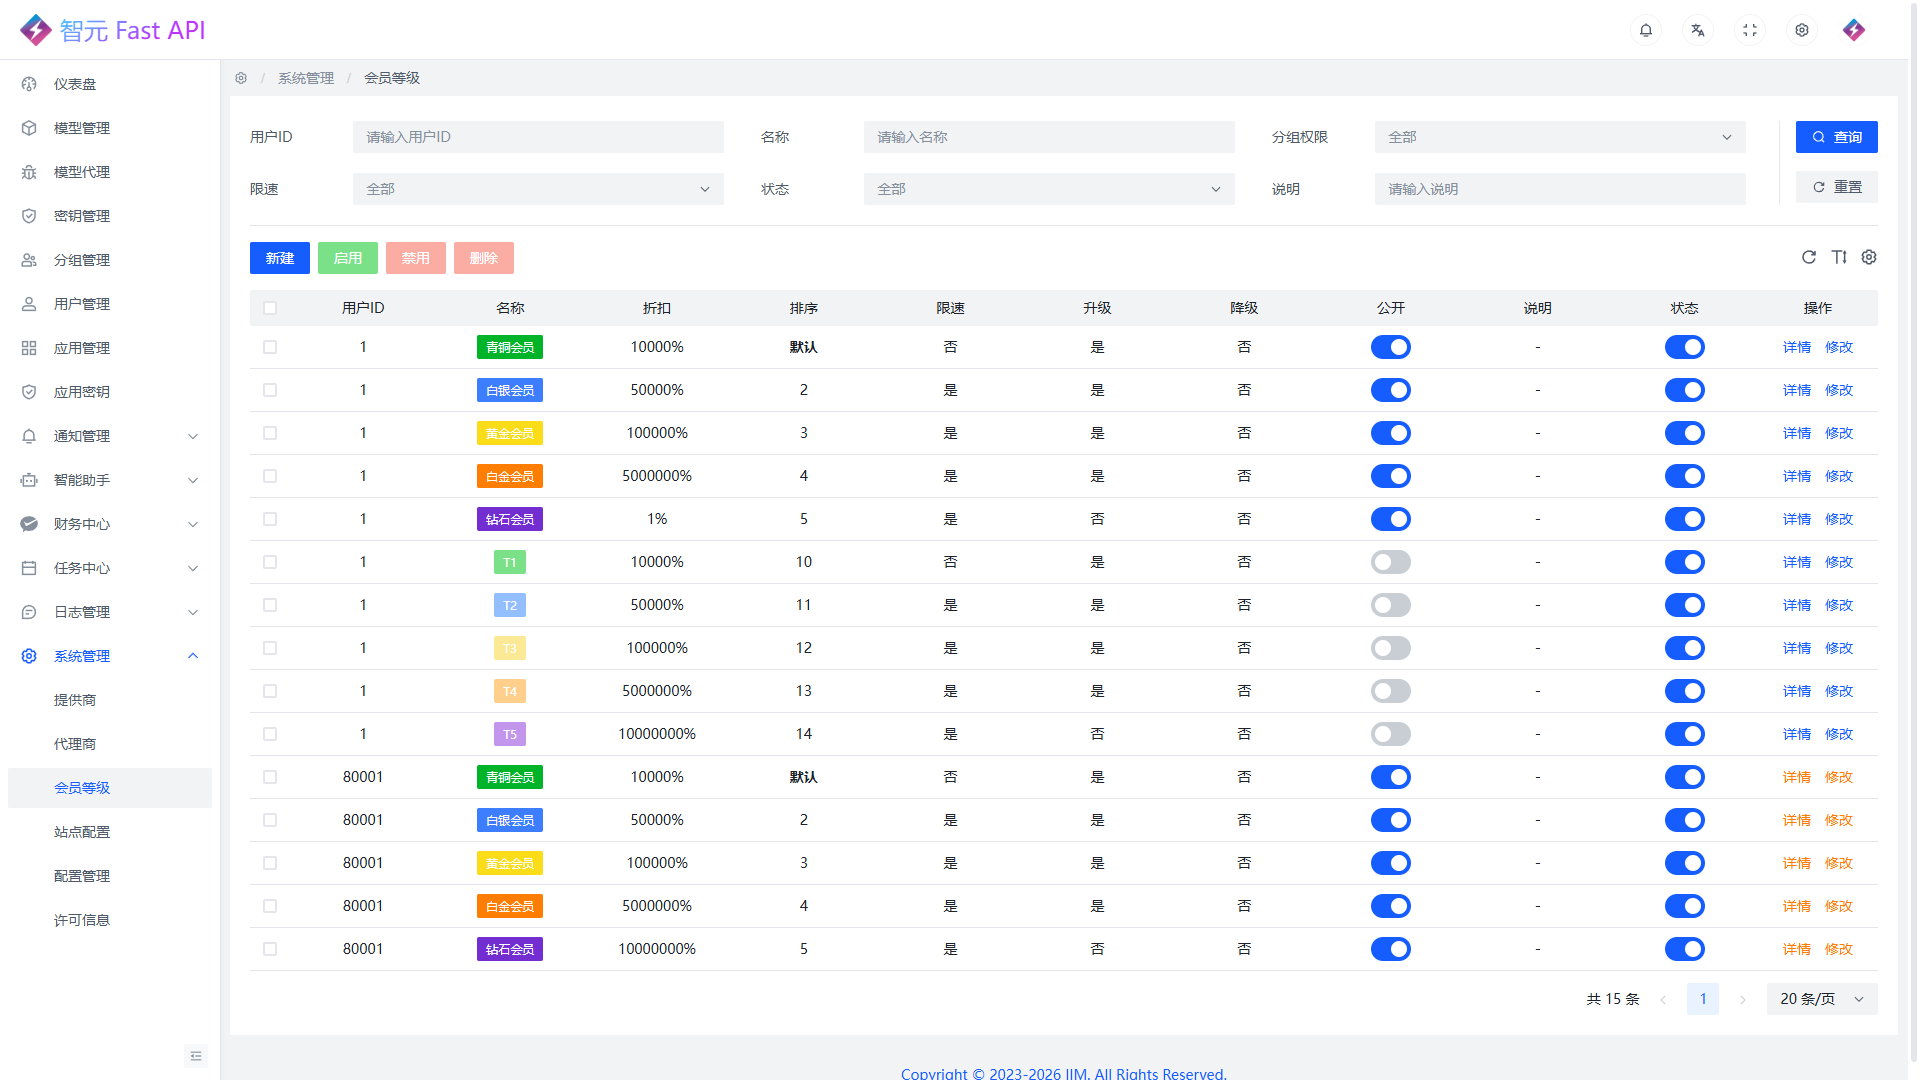Open 站点配置 in the sidebar
The image size is (1920, 1080).
tap(82, 832)
